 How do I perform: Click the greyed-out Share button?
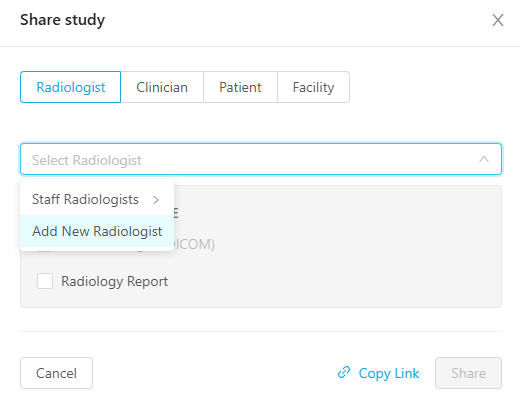pyautogui.click(x=468, y=373)
